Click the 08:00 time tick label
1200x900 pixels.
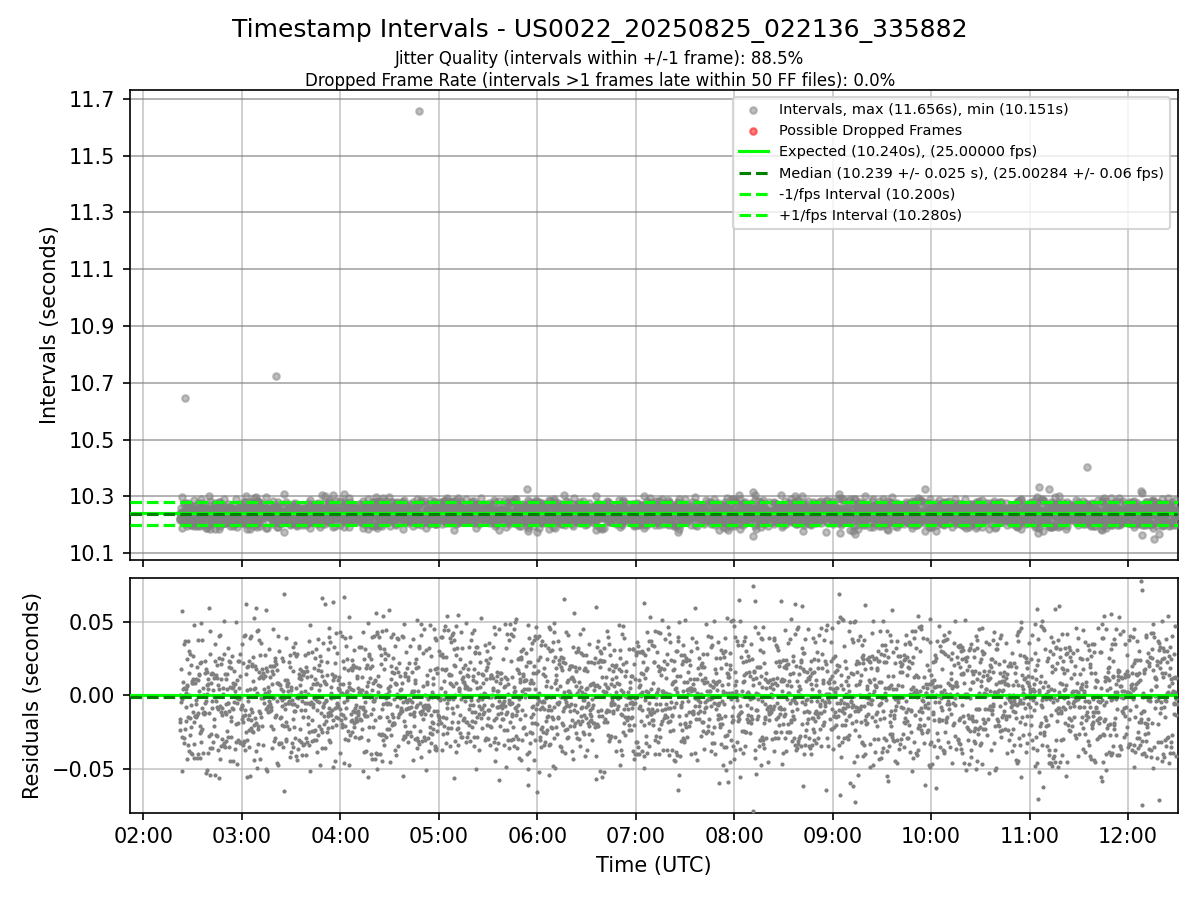point(734,835)
